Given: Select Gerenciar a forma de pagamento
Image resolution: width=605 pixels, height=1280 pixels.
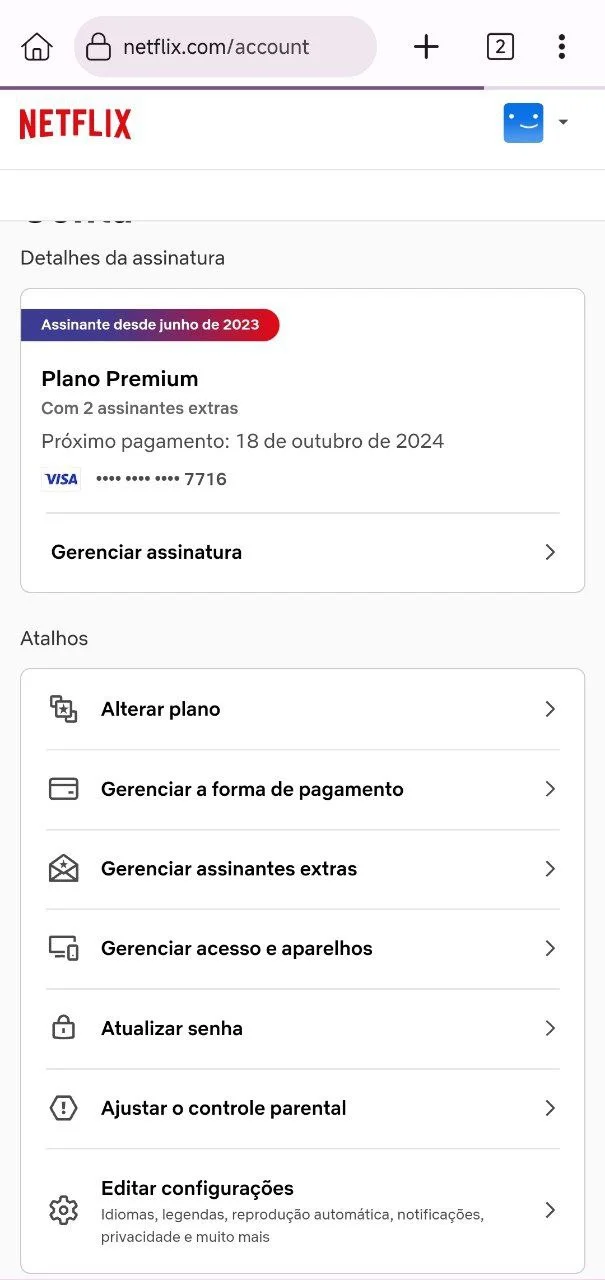Looking at the screenshot, I should [302, 789].
